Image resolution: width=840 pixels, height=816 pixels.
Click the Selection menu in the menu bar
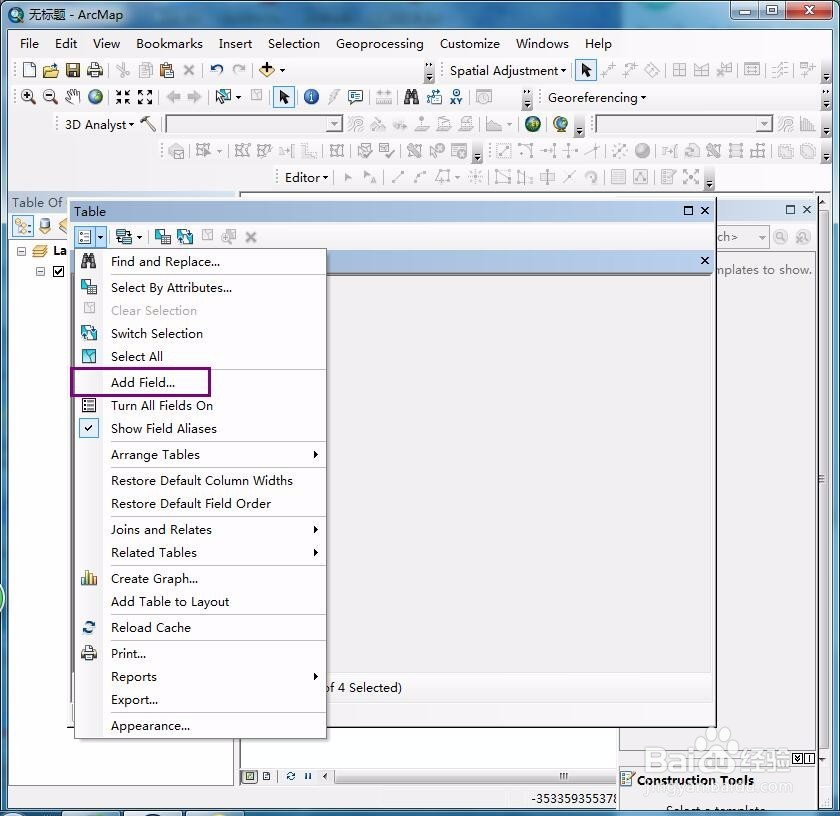294,43
